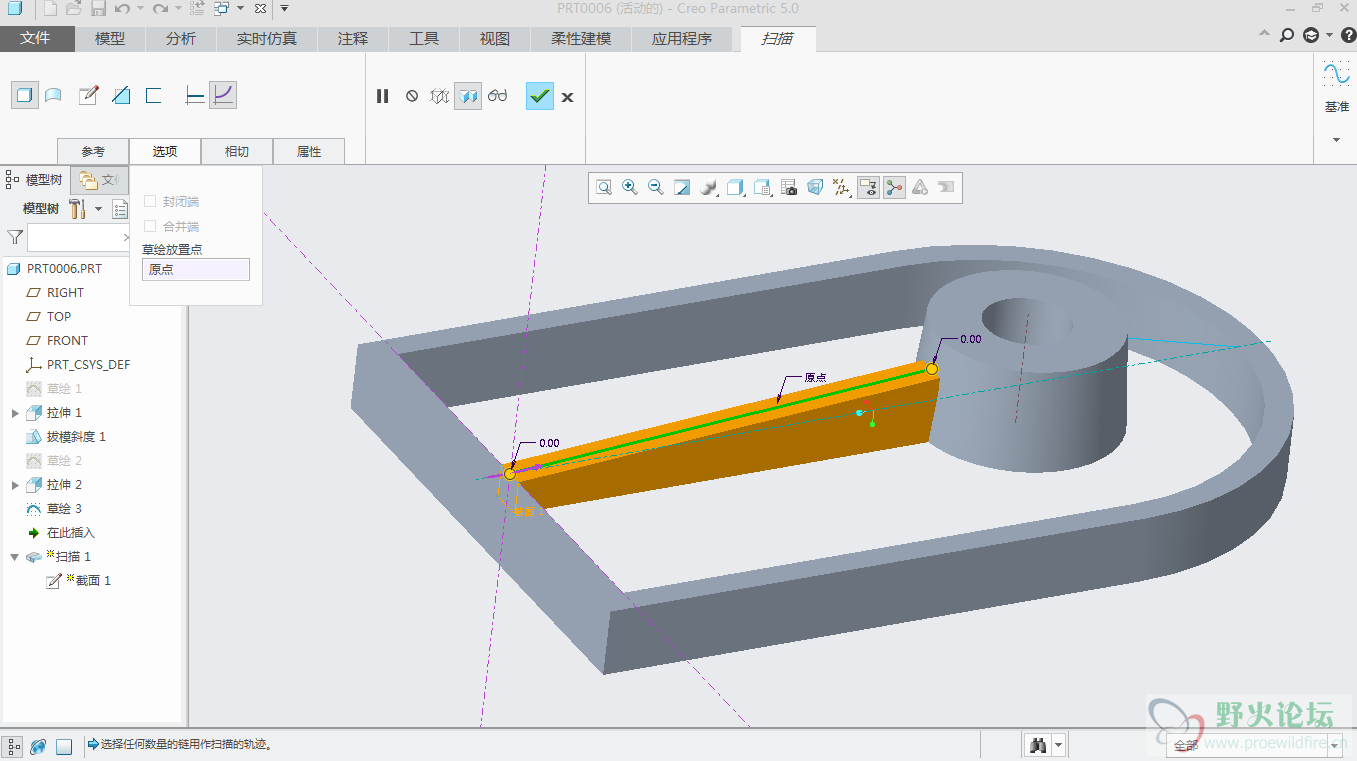Click the repaint screen icon
Image resolution: width=1357 pixels, height=761 pixels.
click(x=682, y=187)
